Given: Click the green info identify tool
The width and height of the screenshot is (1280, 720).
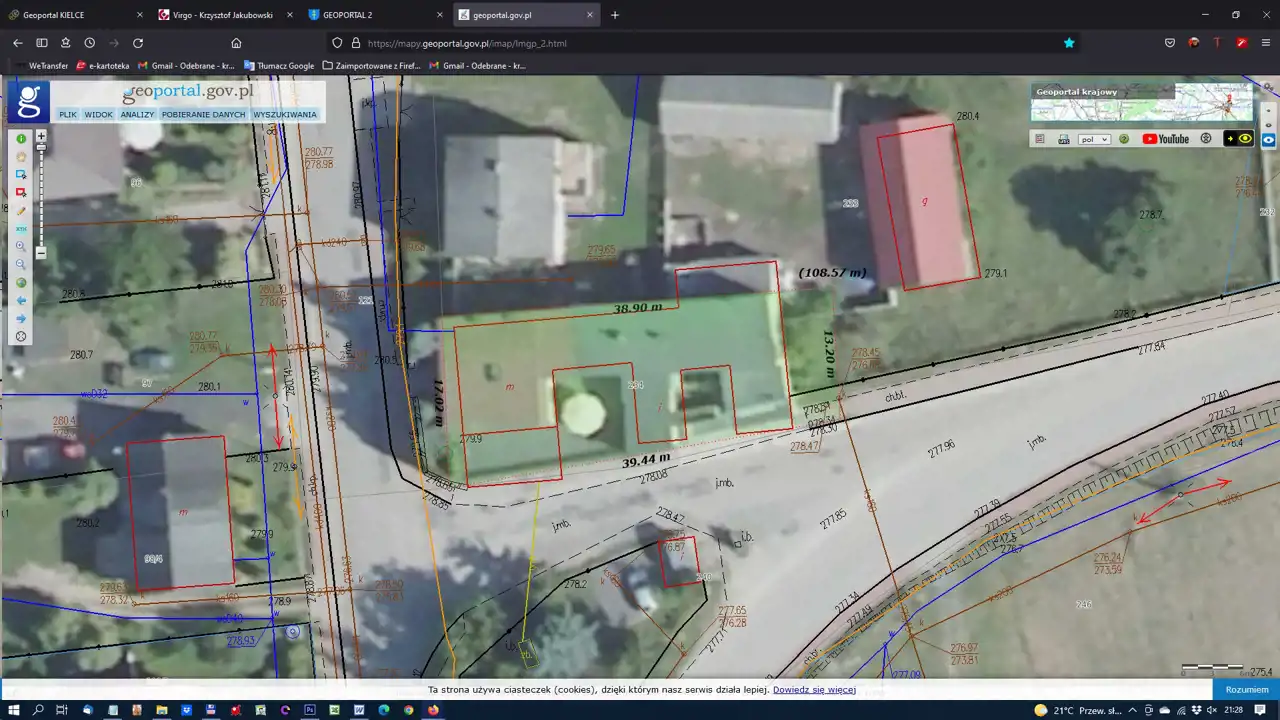Looking at the screenshot, I should (21, 139).
